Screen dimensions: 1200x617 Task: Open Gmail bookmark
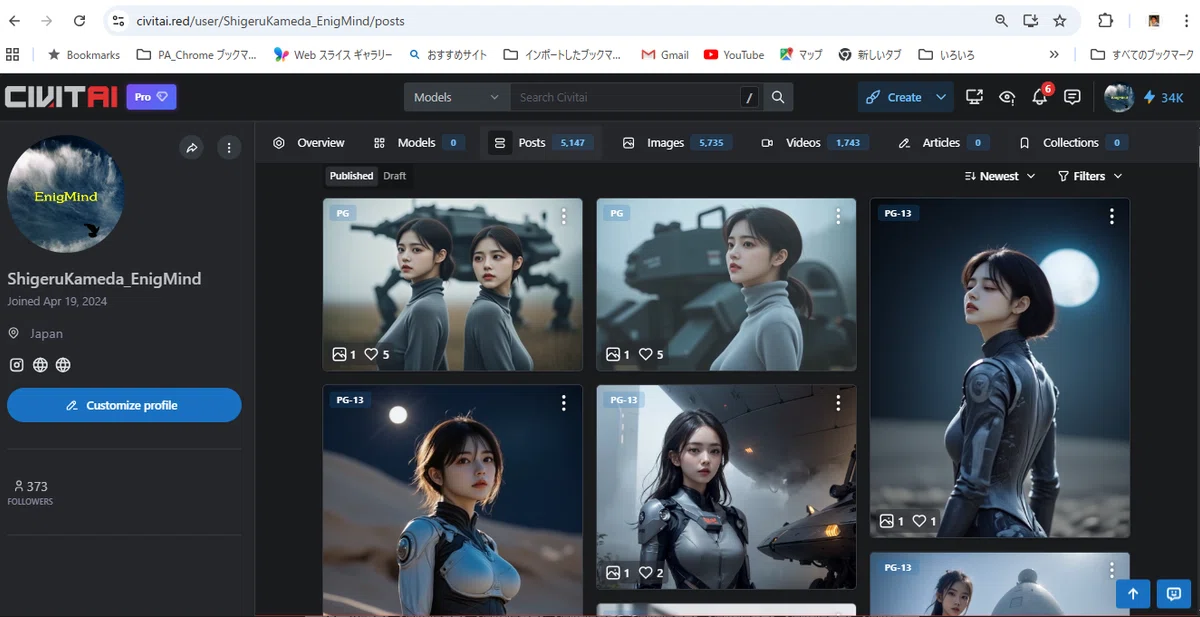click(665, 55)
